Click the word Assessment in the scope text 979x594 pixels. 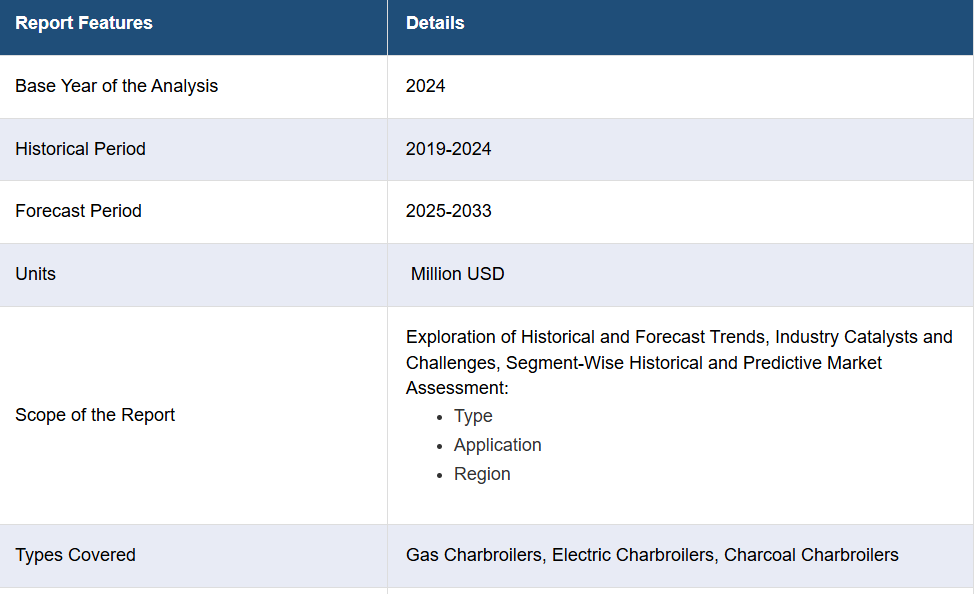coord(455,388)
